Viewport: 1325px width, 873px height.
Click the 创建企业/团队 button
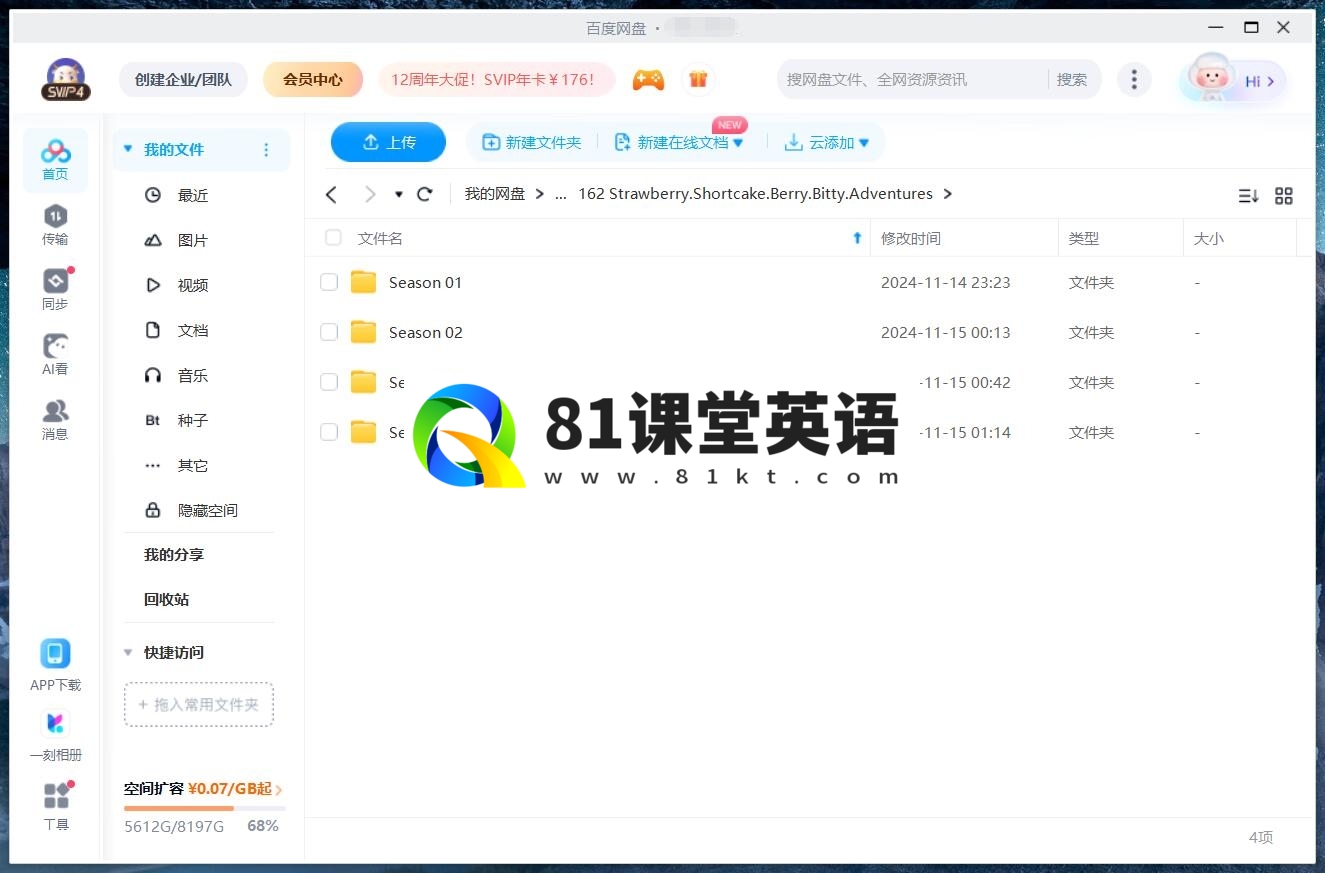pos(183,79)
